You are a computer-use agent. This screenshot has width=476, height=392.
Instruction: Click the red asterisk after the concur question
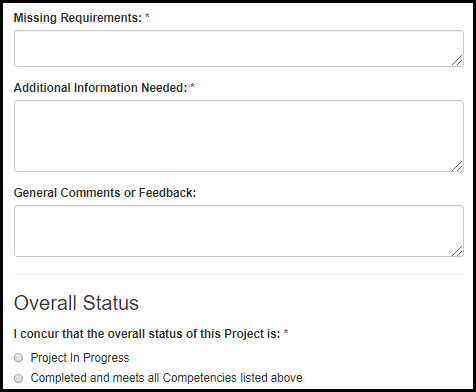(286, 333)
